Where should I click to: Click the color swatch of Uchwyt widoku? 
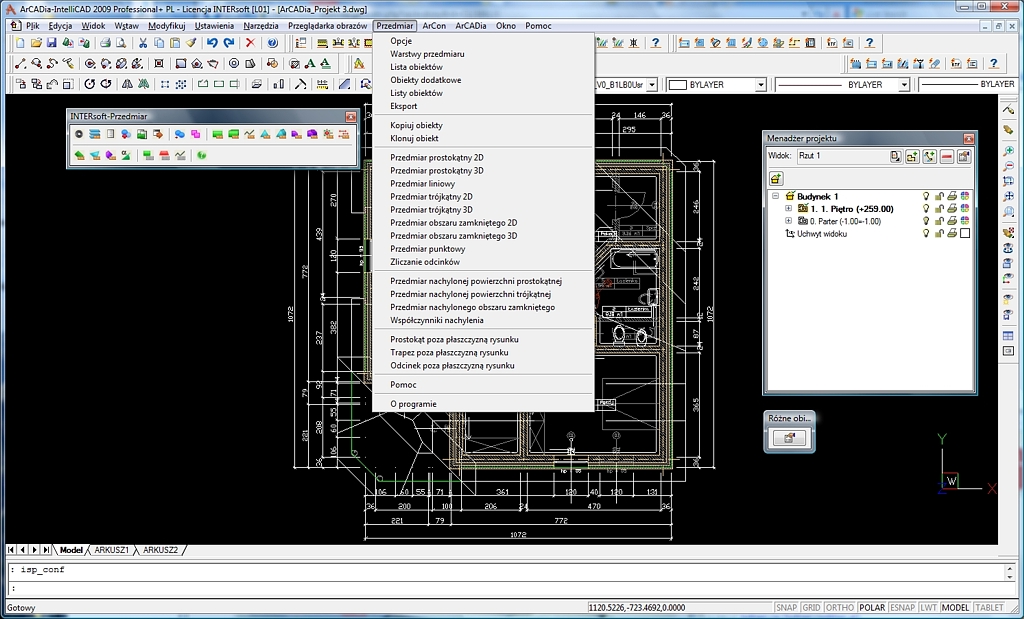click(965, 234)
